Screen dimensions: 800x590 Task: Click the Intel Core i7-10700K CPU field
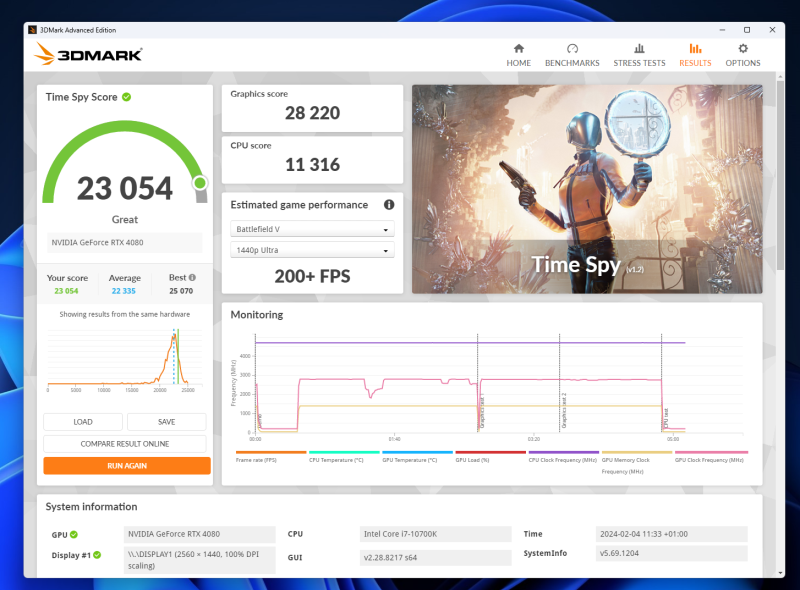pyautogui.click(x=435, y=534)
